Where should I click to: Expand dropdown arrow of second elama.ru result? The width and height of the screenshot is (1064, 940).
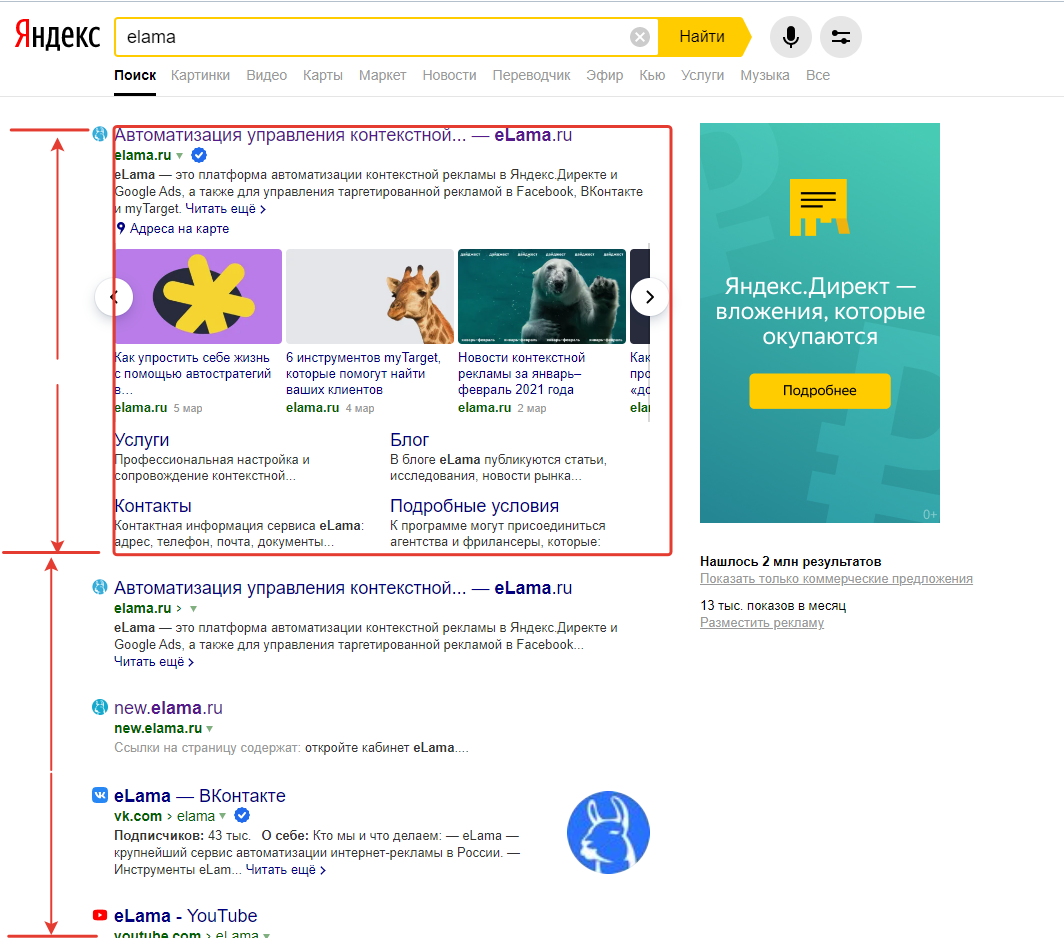(193, 609)
